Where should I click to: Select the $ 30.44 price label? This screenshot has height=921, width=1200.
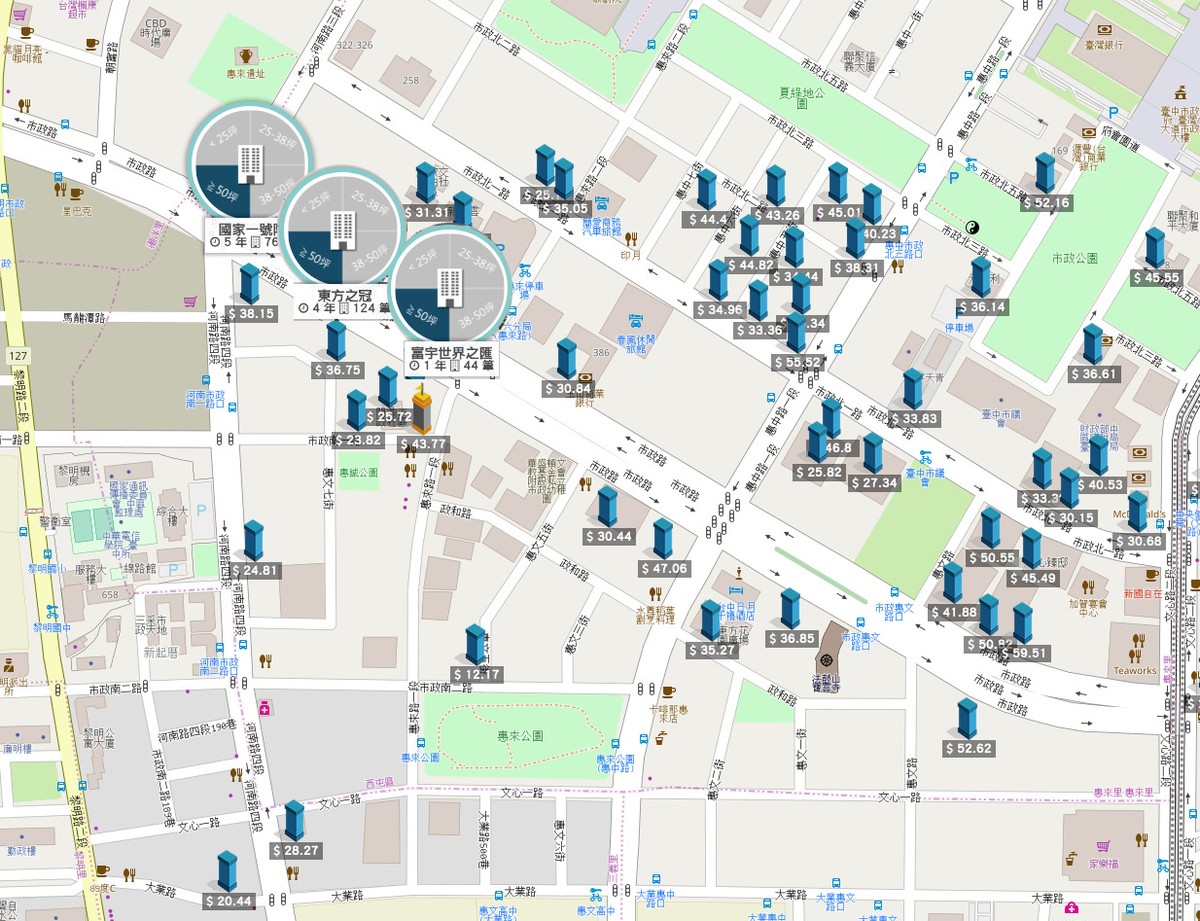coord(609,536)
